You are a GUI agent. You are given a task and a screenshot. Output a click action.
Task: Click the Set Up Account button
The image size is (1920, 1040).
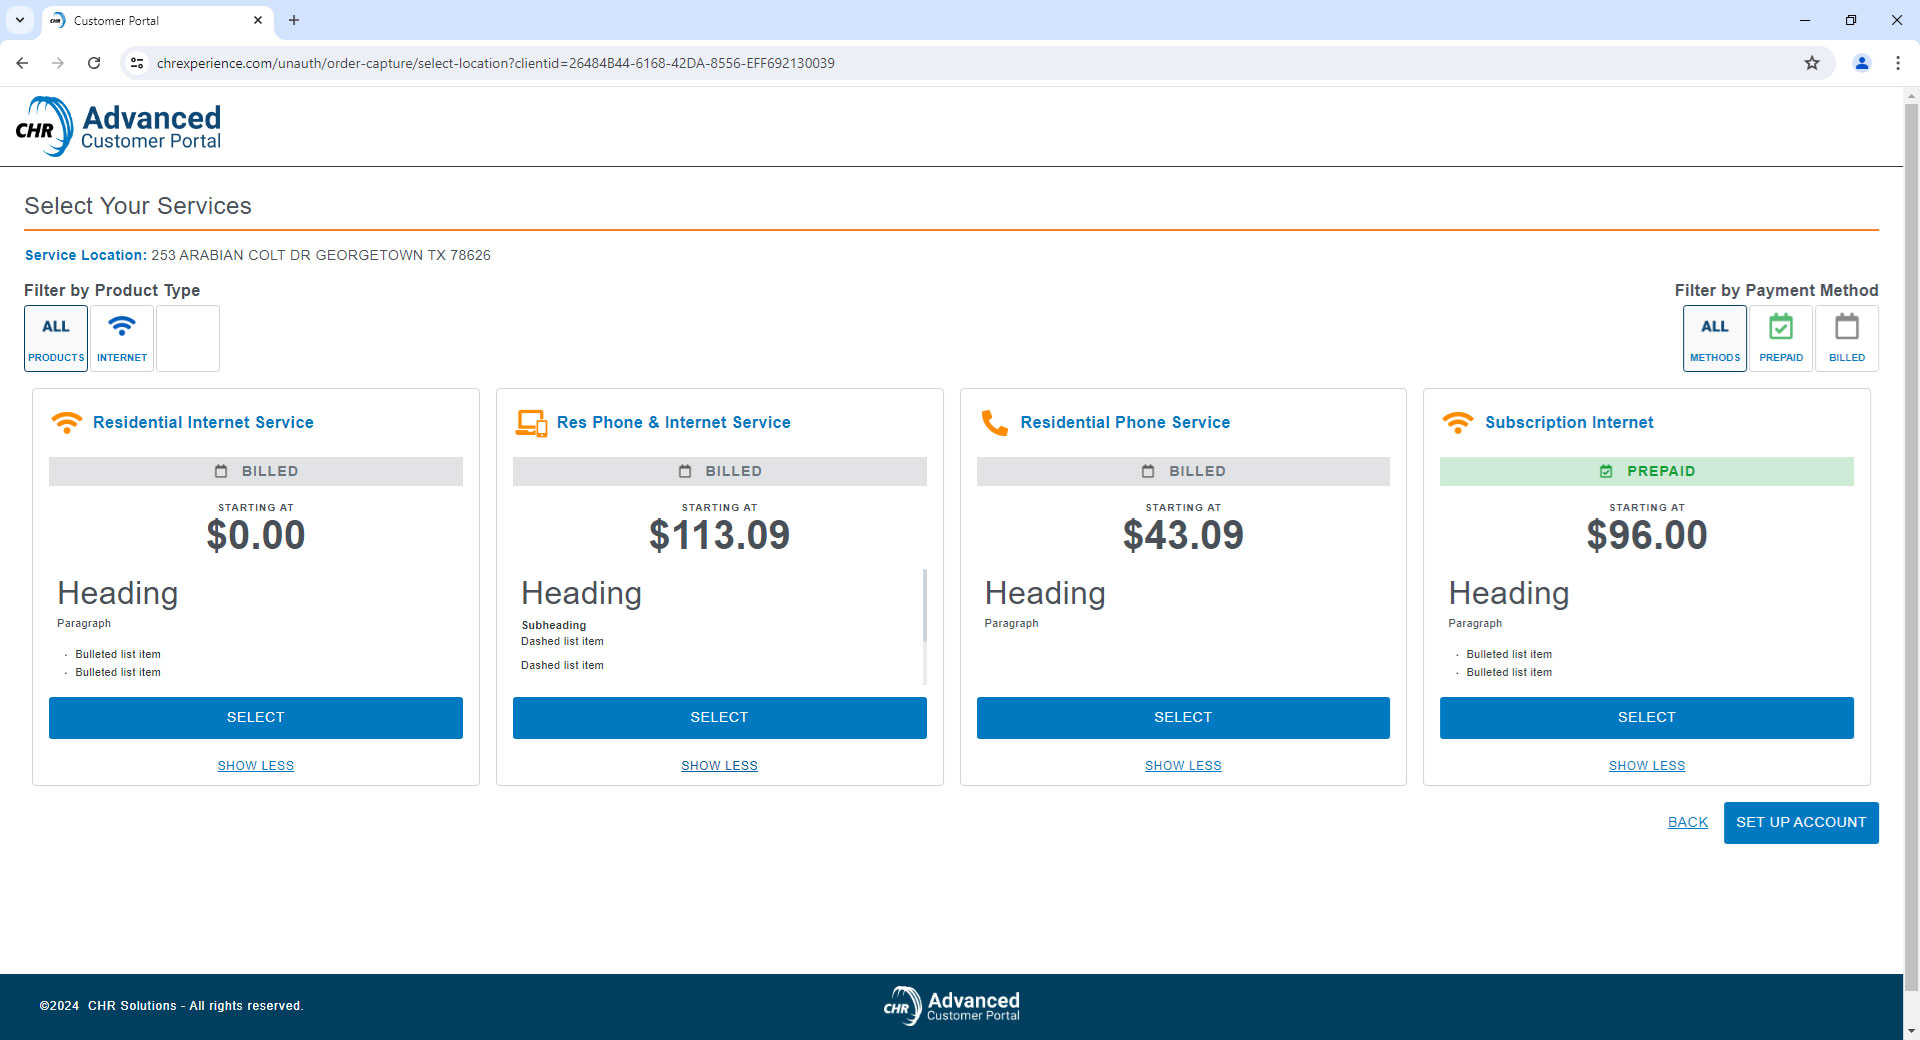click(x=1800, y=823)
